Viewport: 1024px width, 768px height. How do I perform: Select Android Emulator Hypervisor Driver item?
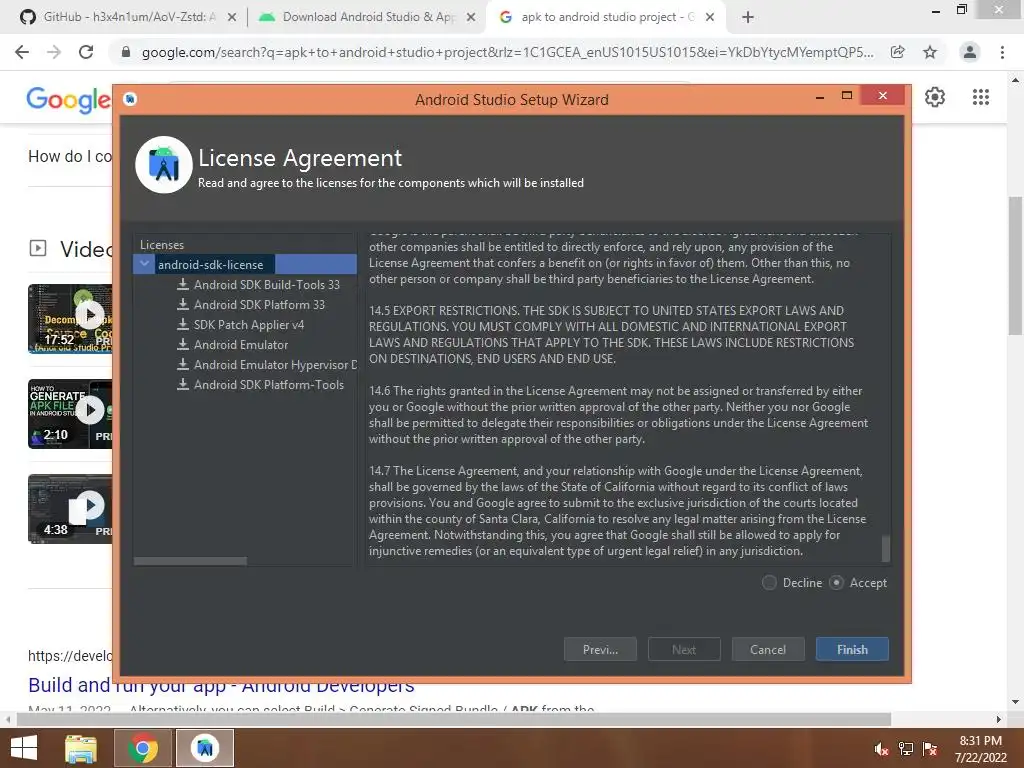(275, 364)
